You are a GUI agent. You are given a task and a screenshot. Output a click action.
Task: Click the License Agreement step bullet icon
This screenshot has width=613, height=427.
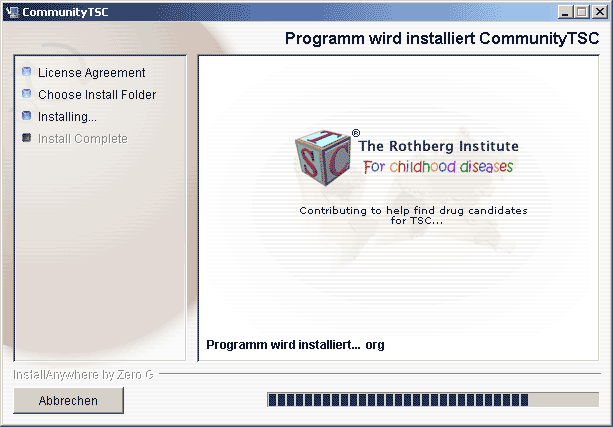tap(26, 72)
